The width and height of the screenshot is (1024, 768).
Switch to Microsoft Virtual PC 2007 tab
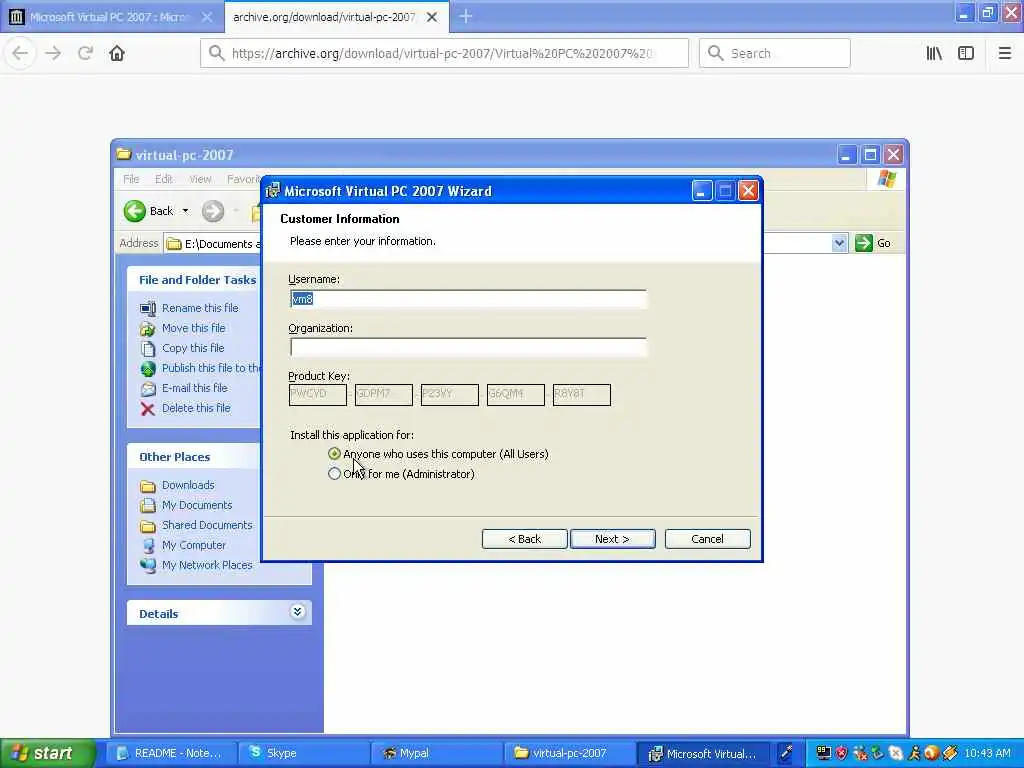click(x=111, y=17)
